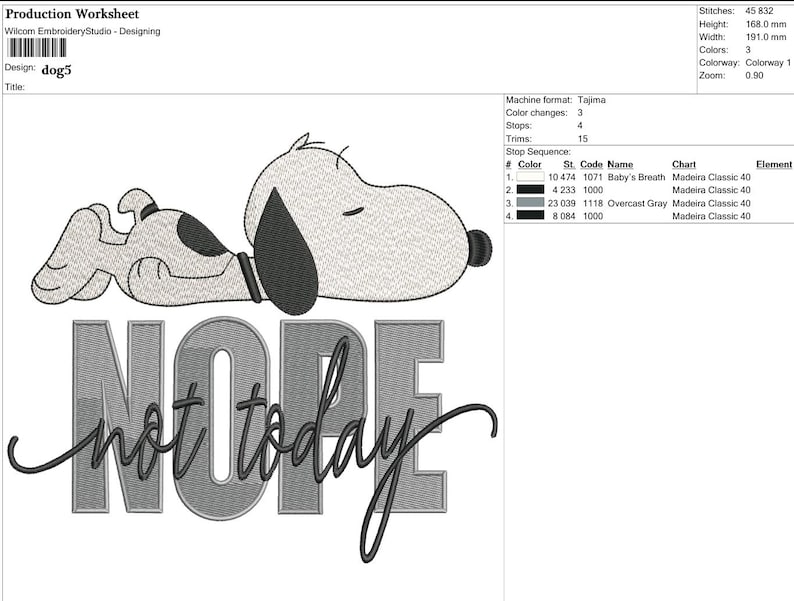Click the stitch count '8 084'
Screen dimensions: 794x601
click(x=564, y=216)
